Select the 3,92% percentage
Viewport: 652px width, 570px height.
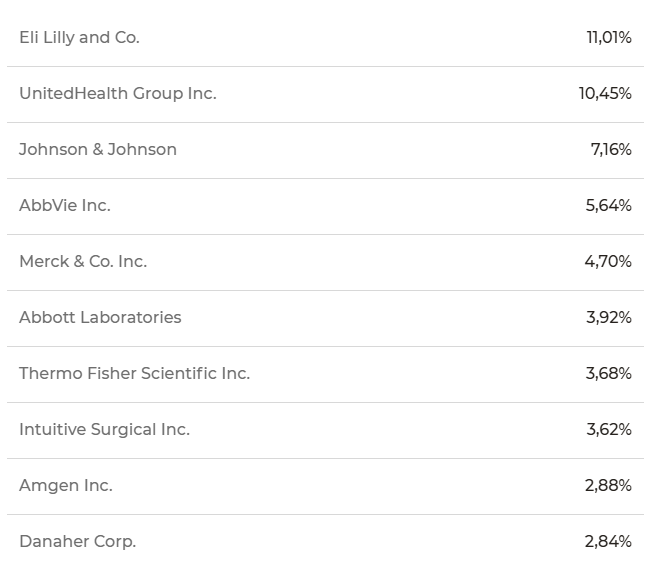[x=609, y=318]
